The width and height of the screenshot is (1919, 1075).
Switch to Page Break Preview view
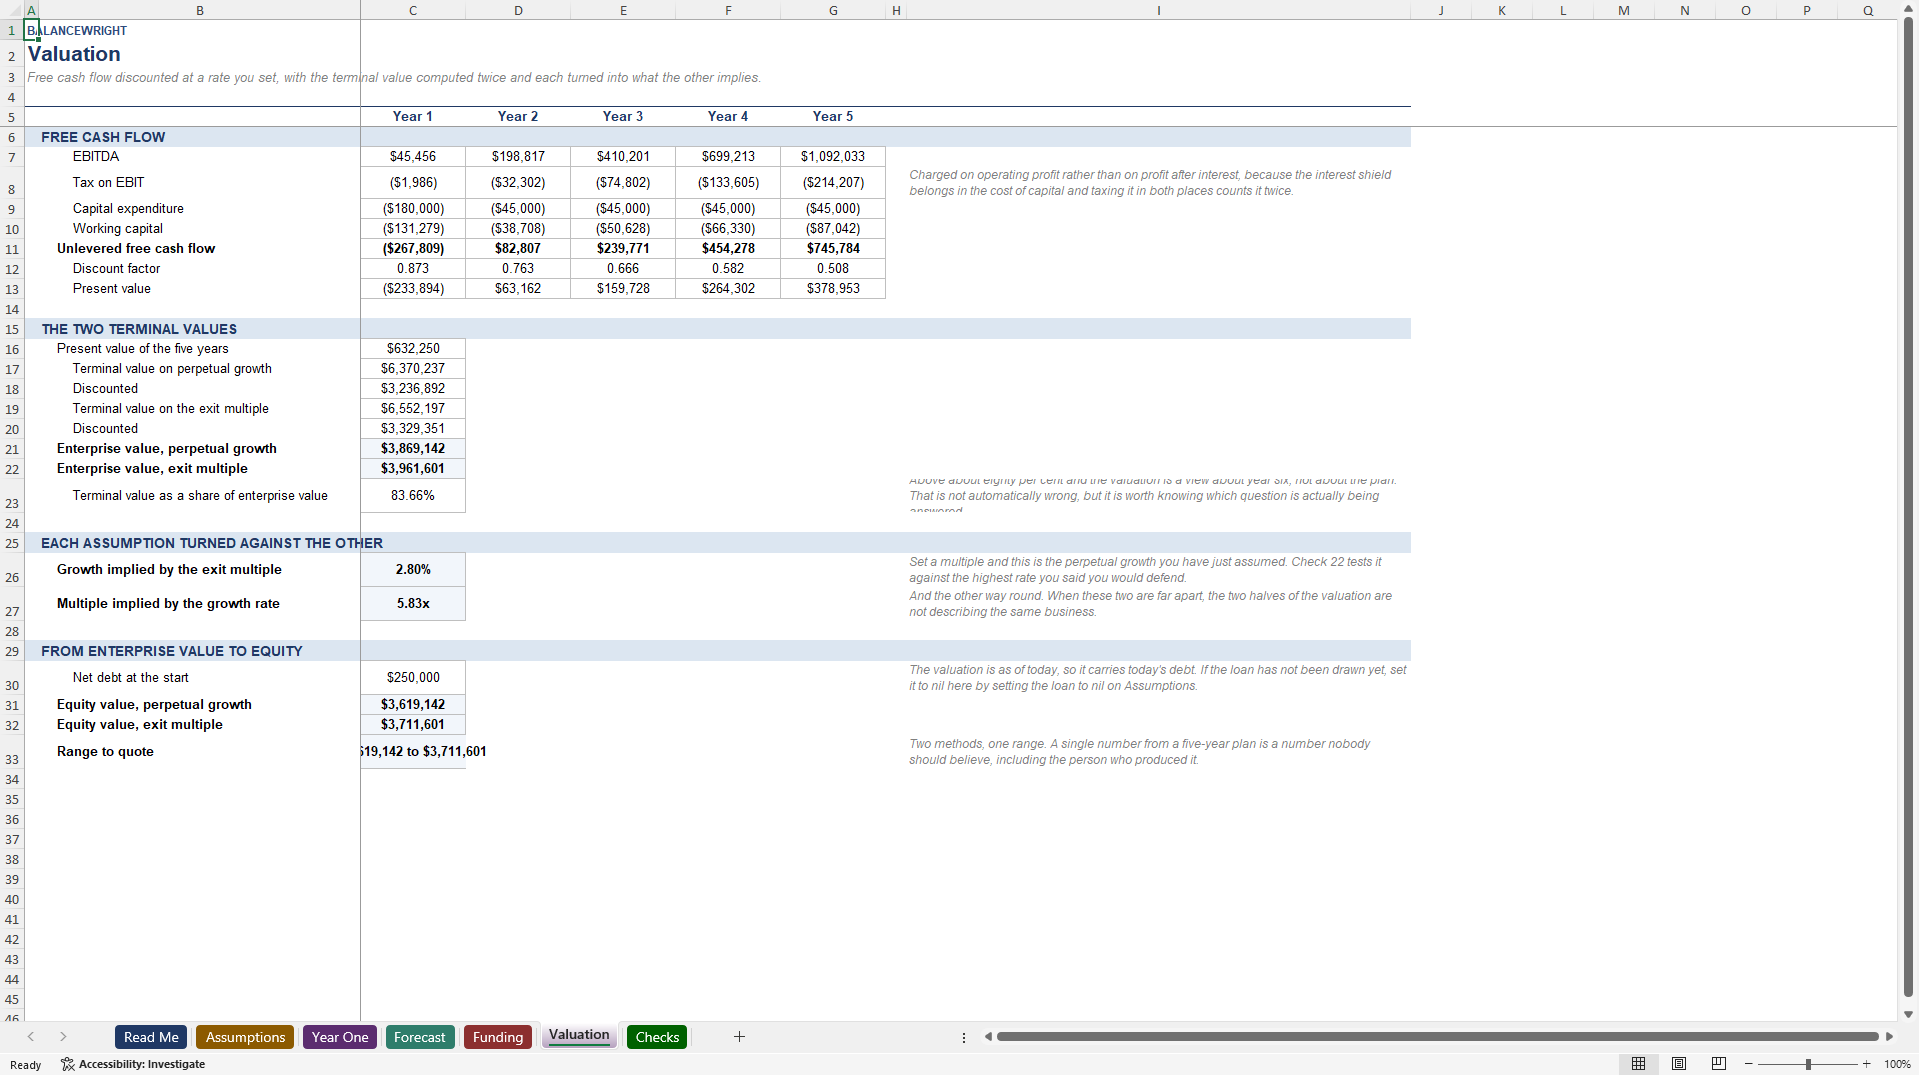click(x=1719, y=1064)
